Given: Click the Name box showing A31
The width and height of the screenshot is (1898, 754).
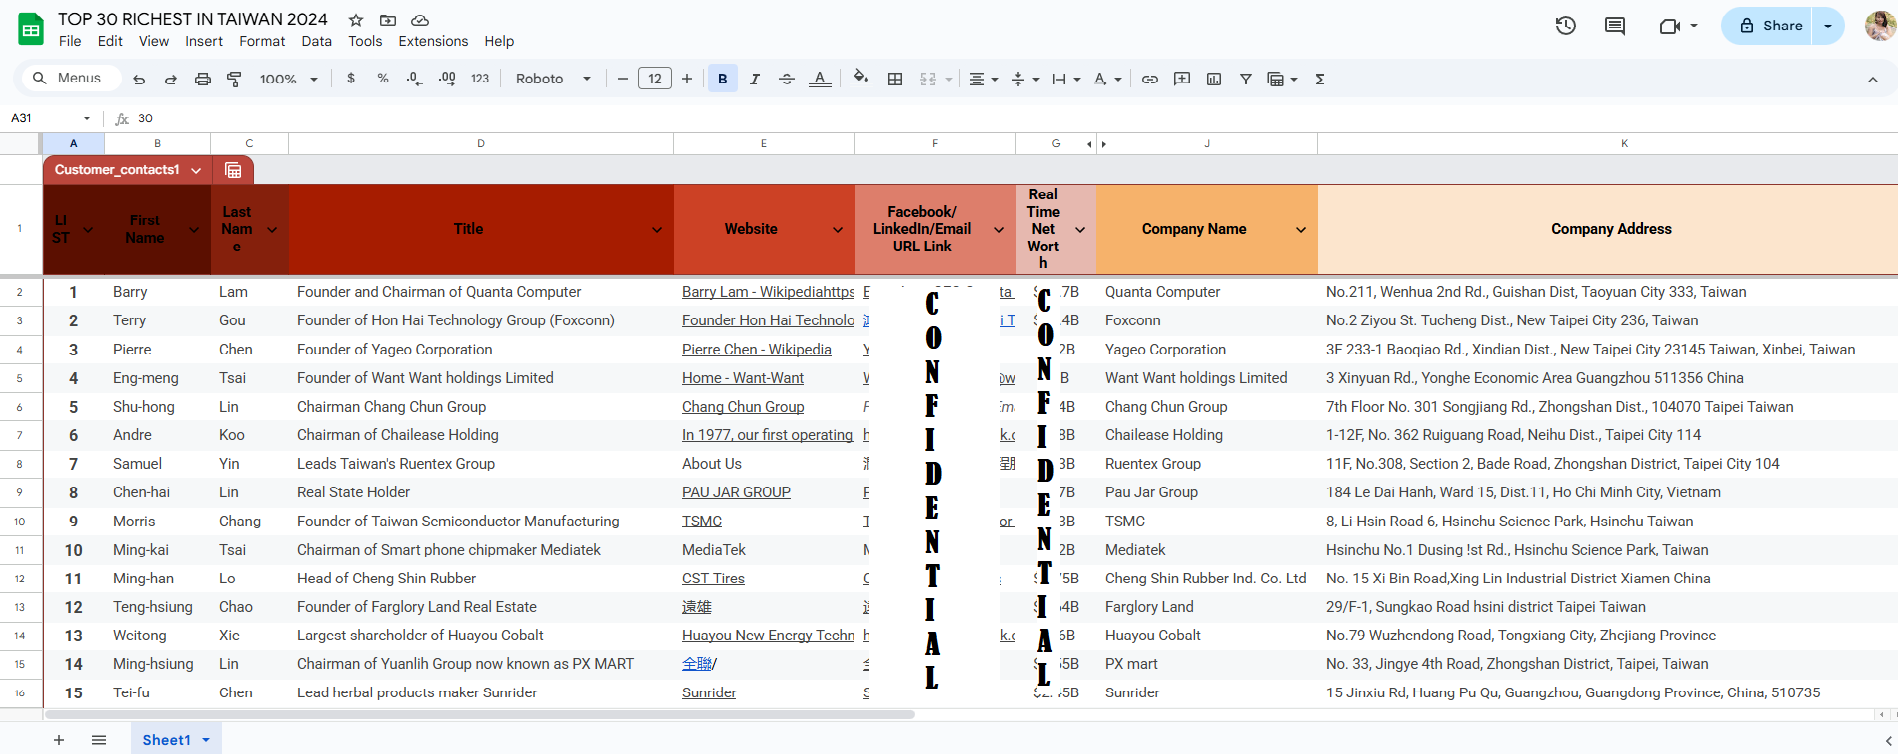Looking at the screenshot, I should (50, 118).
